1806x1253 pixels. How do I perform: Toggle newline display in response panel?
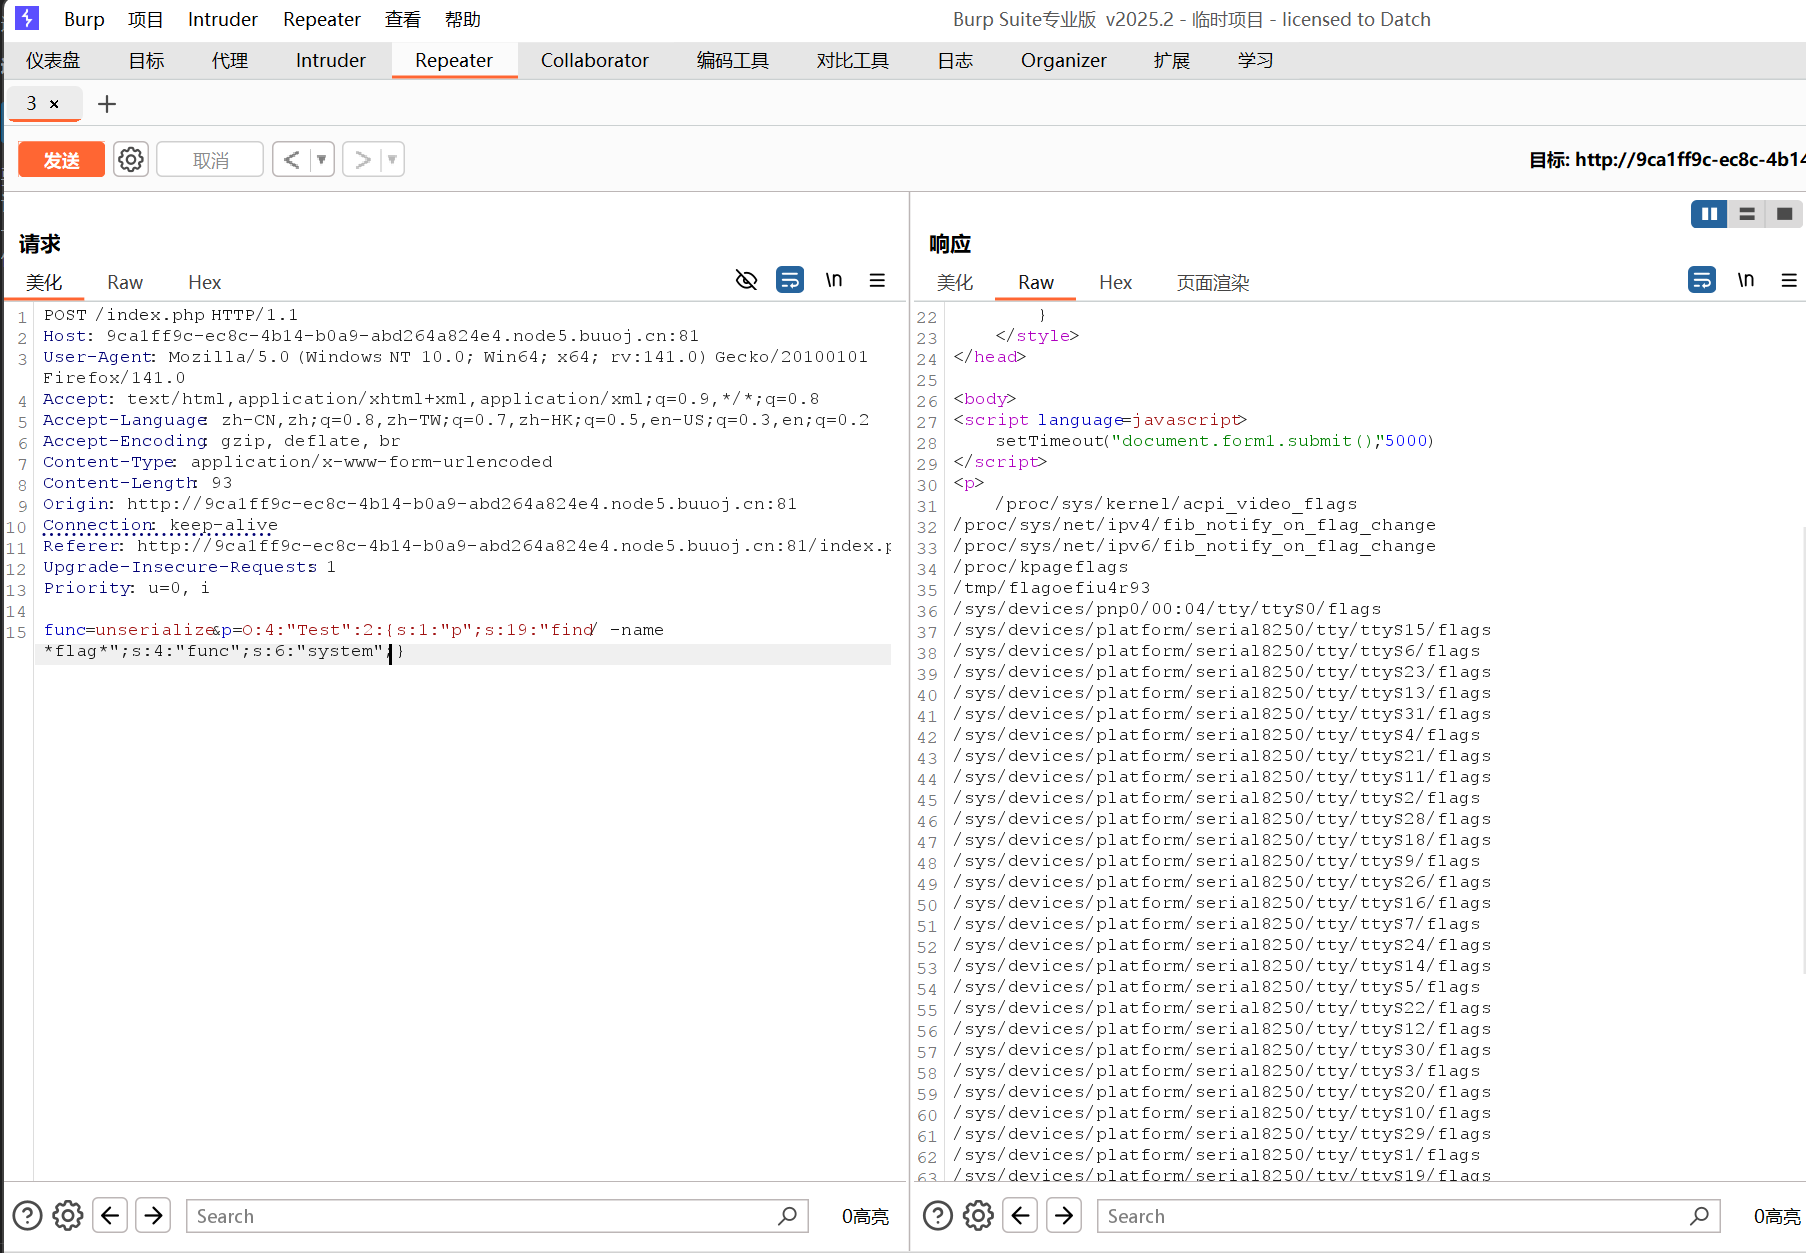tap(1746, 280)
